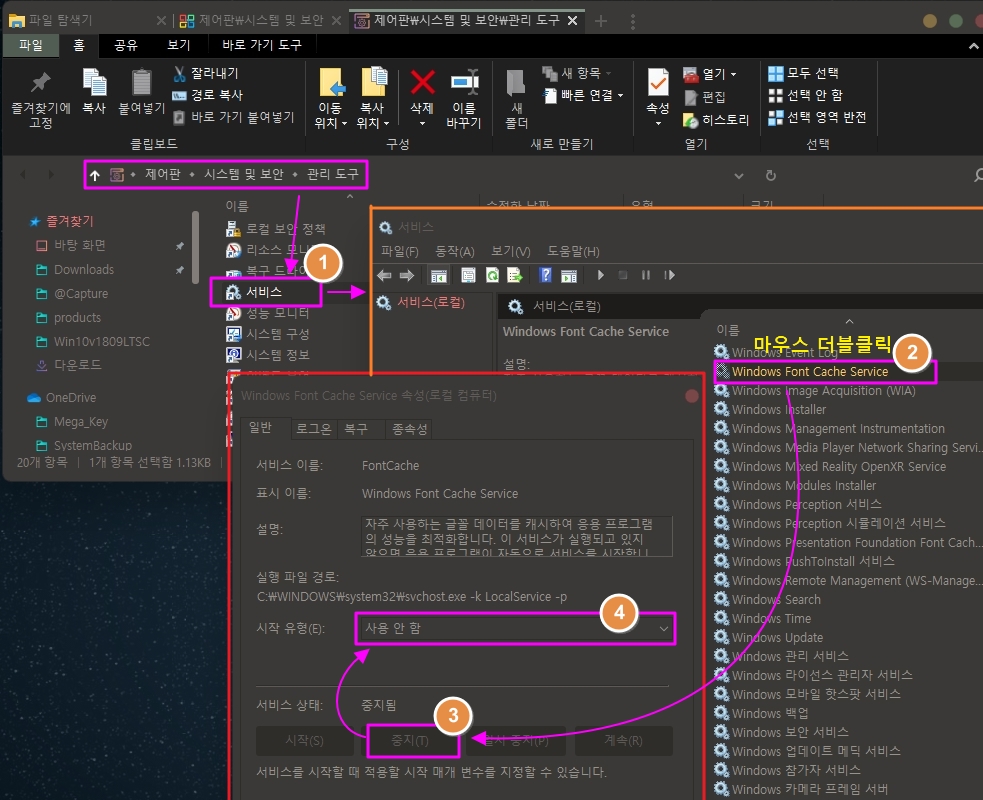Restart service via Services toolbar restart icon
Screen dimensions: 983x800
[x=670, y=275]
